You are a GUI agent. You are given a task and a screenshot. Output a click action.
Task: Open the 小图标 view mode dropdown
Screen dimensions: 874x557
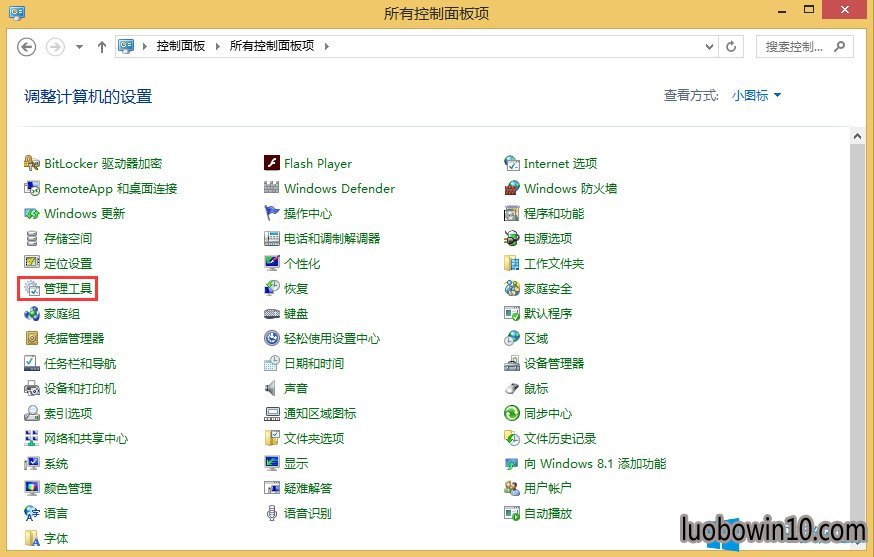(x=756, y=96)
